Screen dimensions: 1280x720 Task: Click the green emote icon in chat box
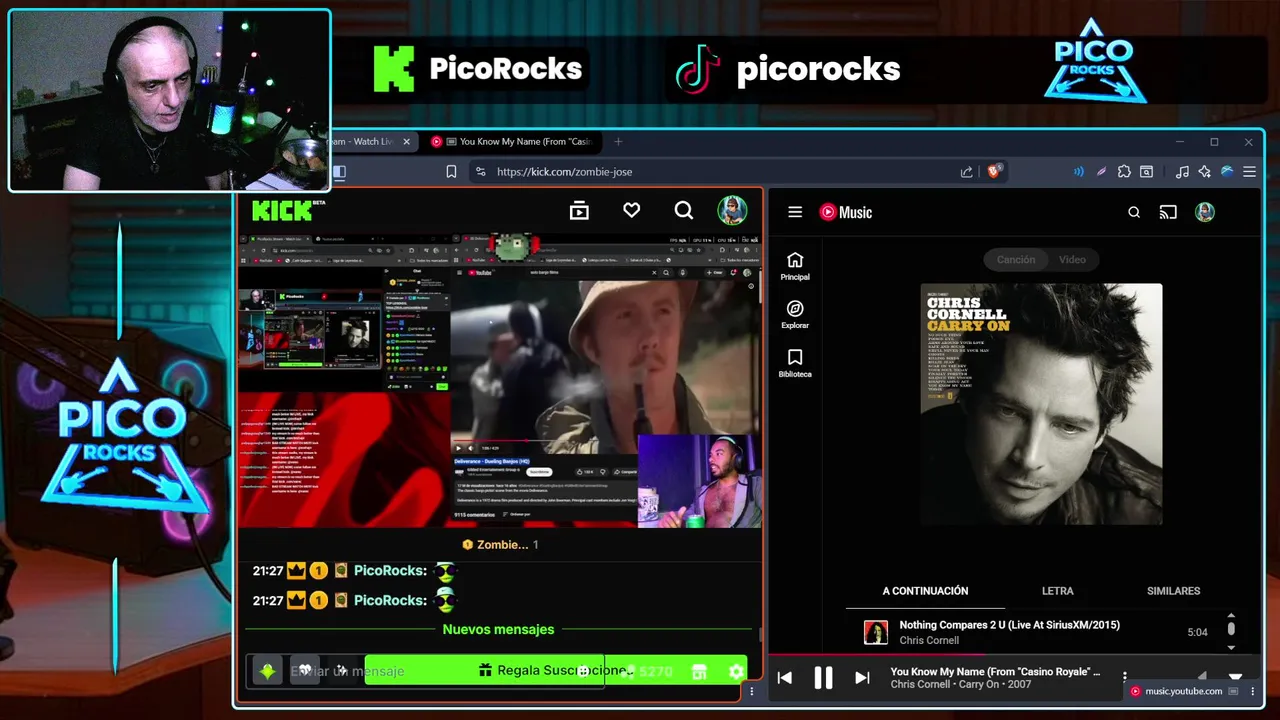point(267,671)
